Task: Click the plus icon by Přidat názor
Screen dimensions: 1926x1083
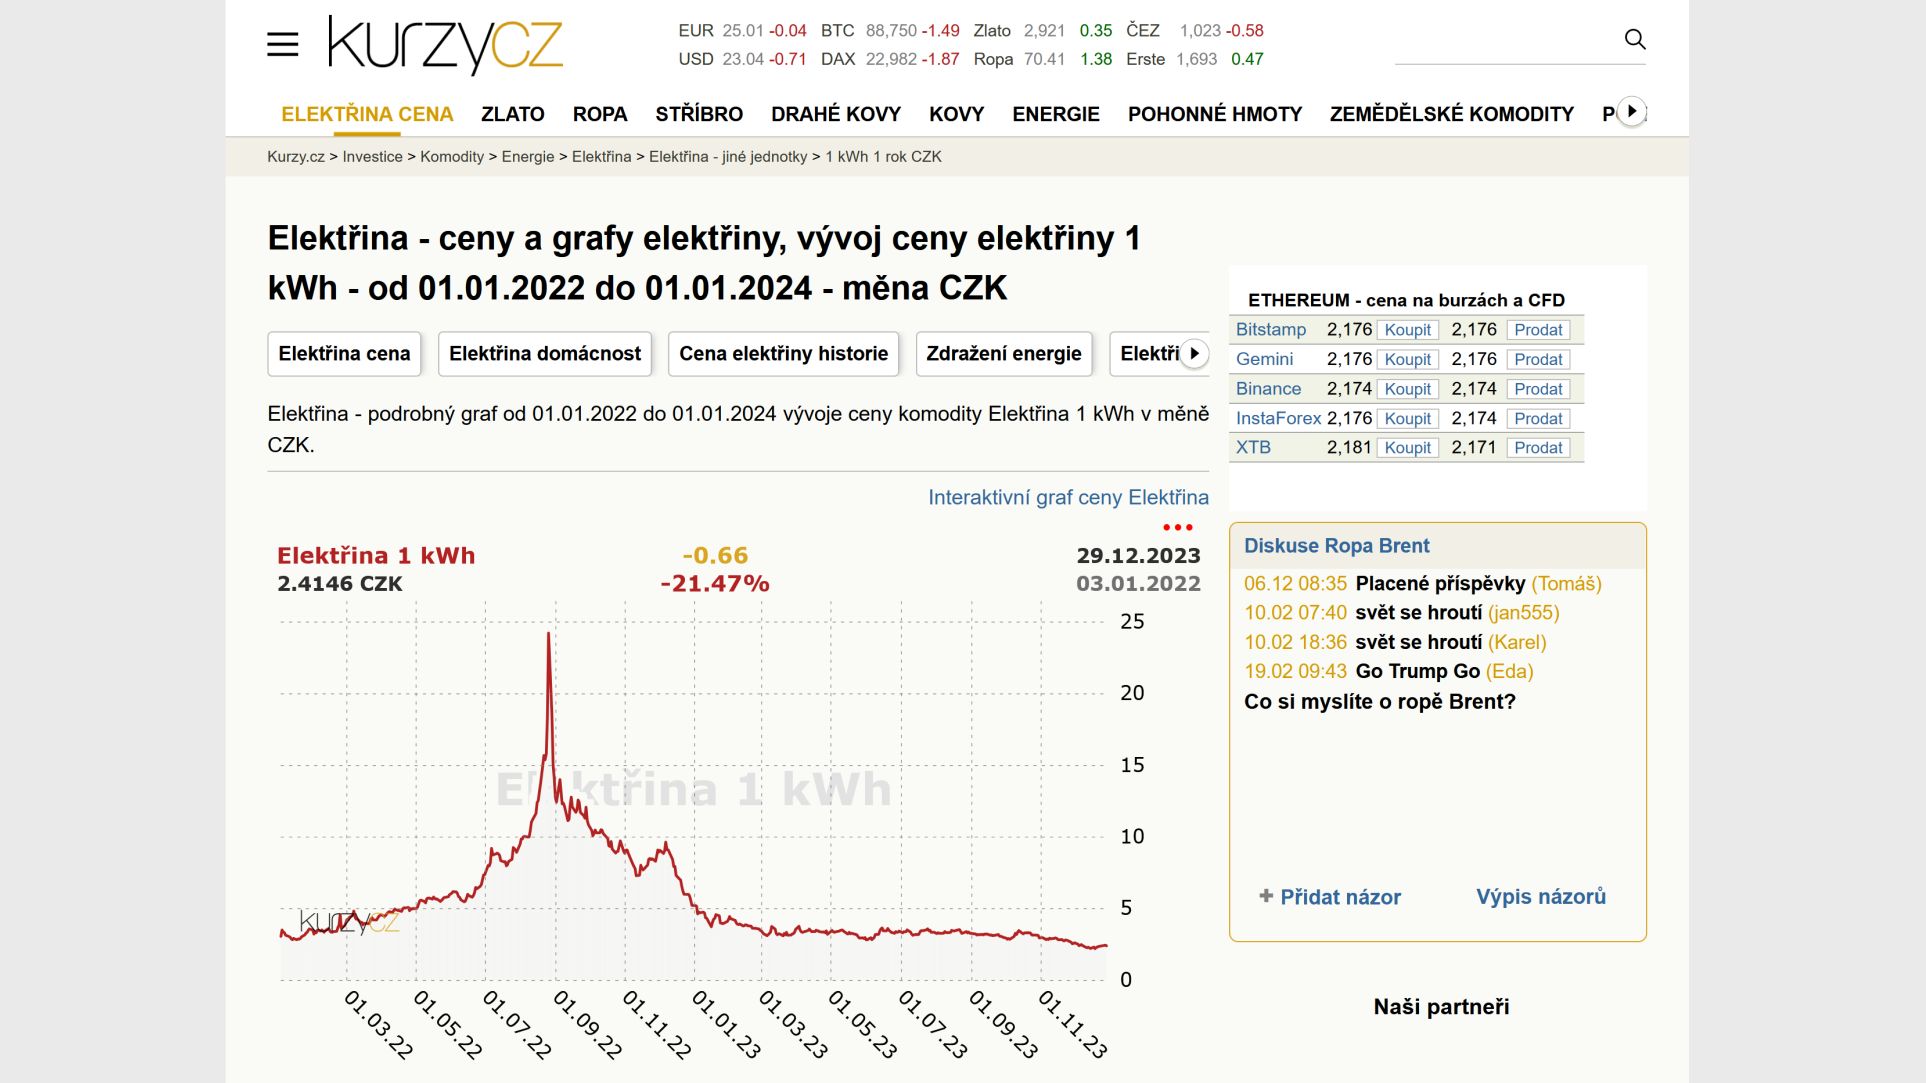Action: point(1266,896)
